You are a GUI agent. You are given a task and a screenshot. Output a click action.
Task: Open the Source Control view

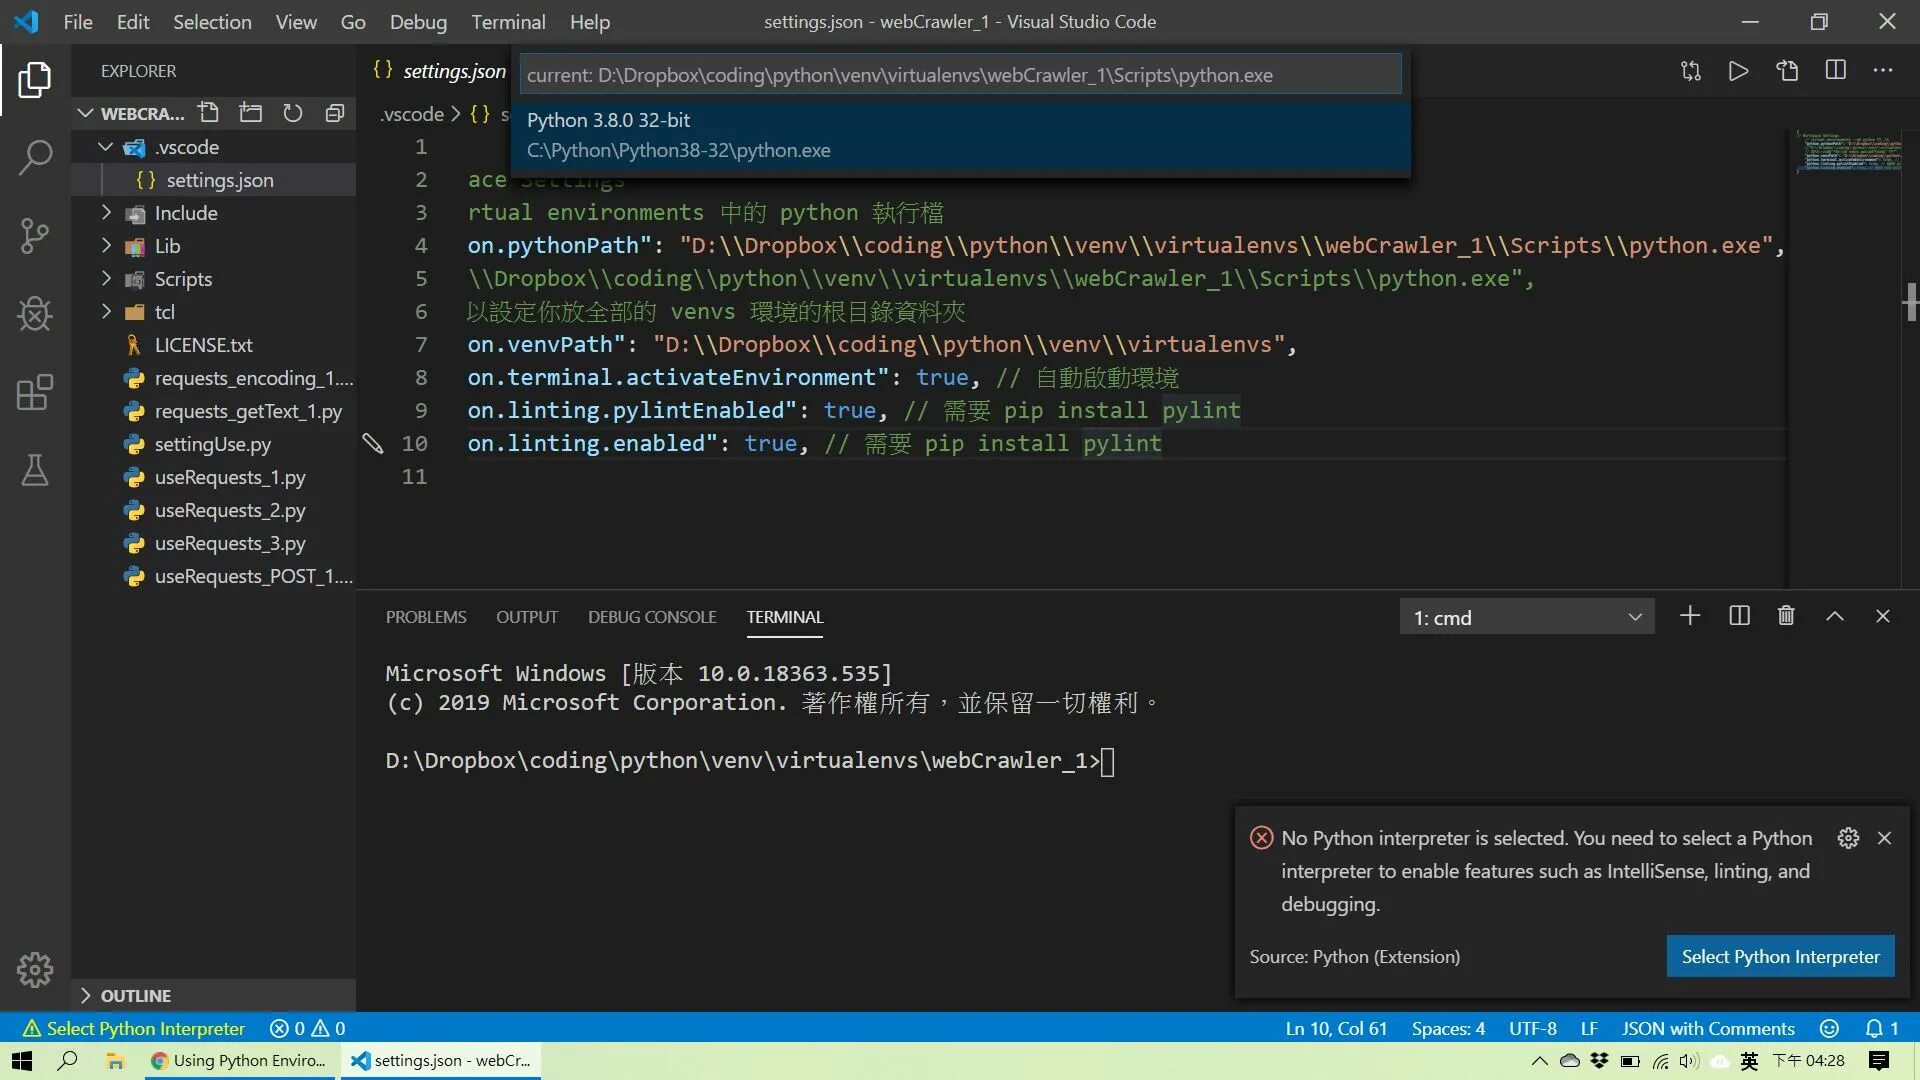(35, 236)
